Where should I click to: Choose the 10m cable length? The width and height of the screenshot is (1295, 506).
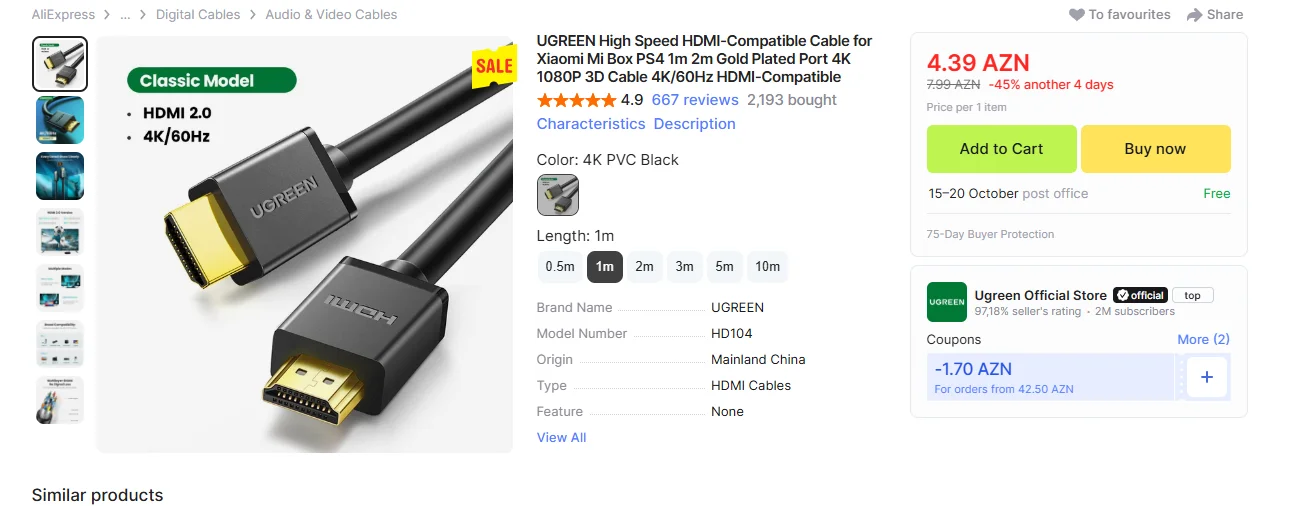[767, 267]
